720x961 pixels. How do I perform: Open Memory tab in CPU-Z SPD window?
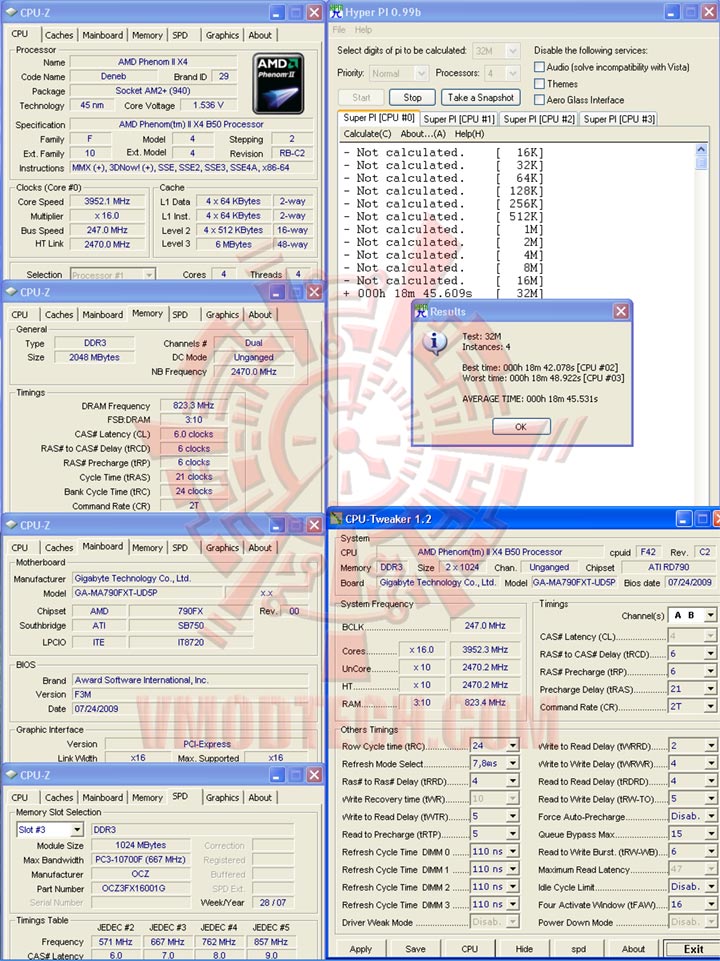147,797
